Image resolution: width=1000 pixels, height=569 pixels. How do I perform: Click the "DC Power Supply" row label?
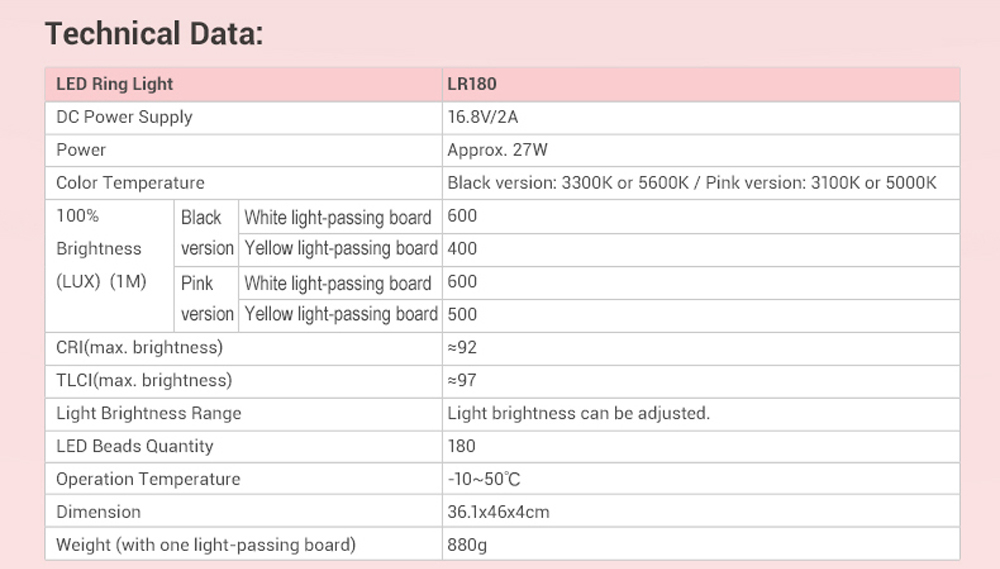[124, 117]
